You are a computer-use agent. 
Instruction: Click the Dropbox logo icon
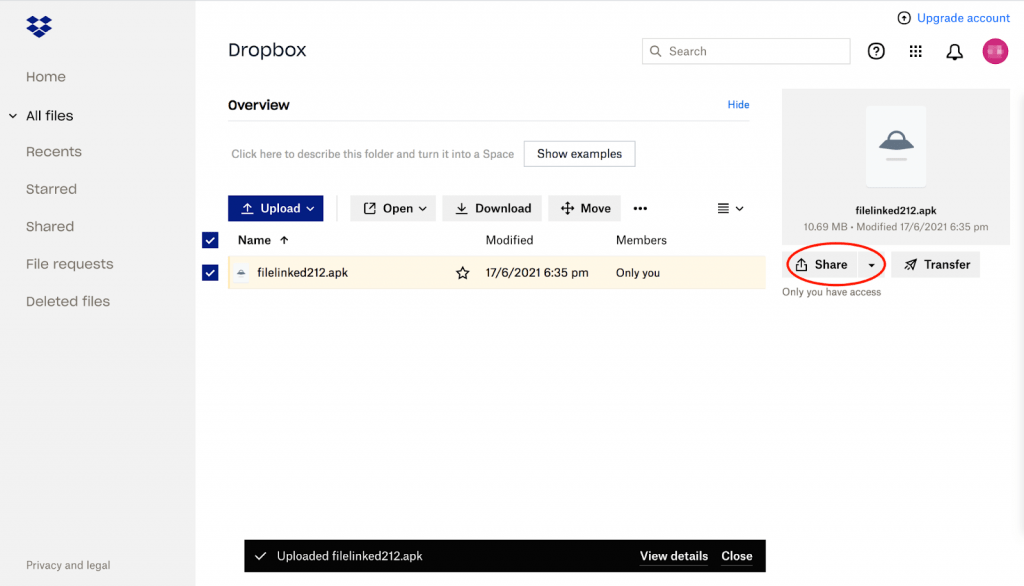click(x=39, y=26)
